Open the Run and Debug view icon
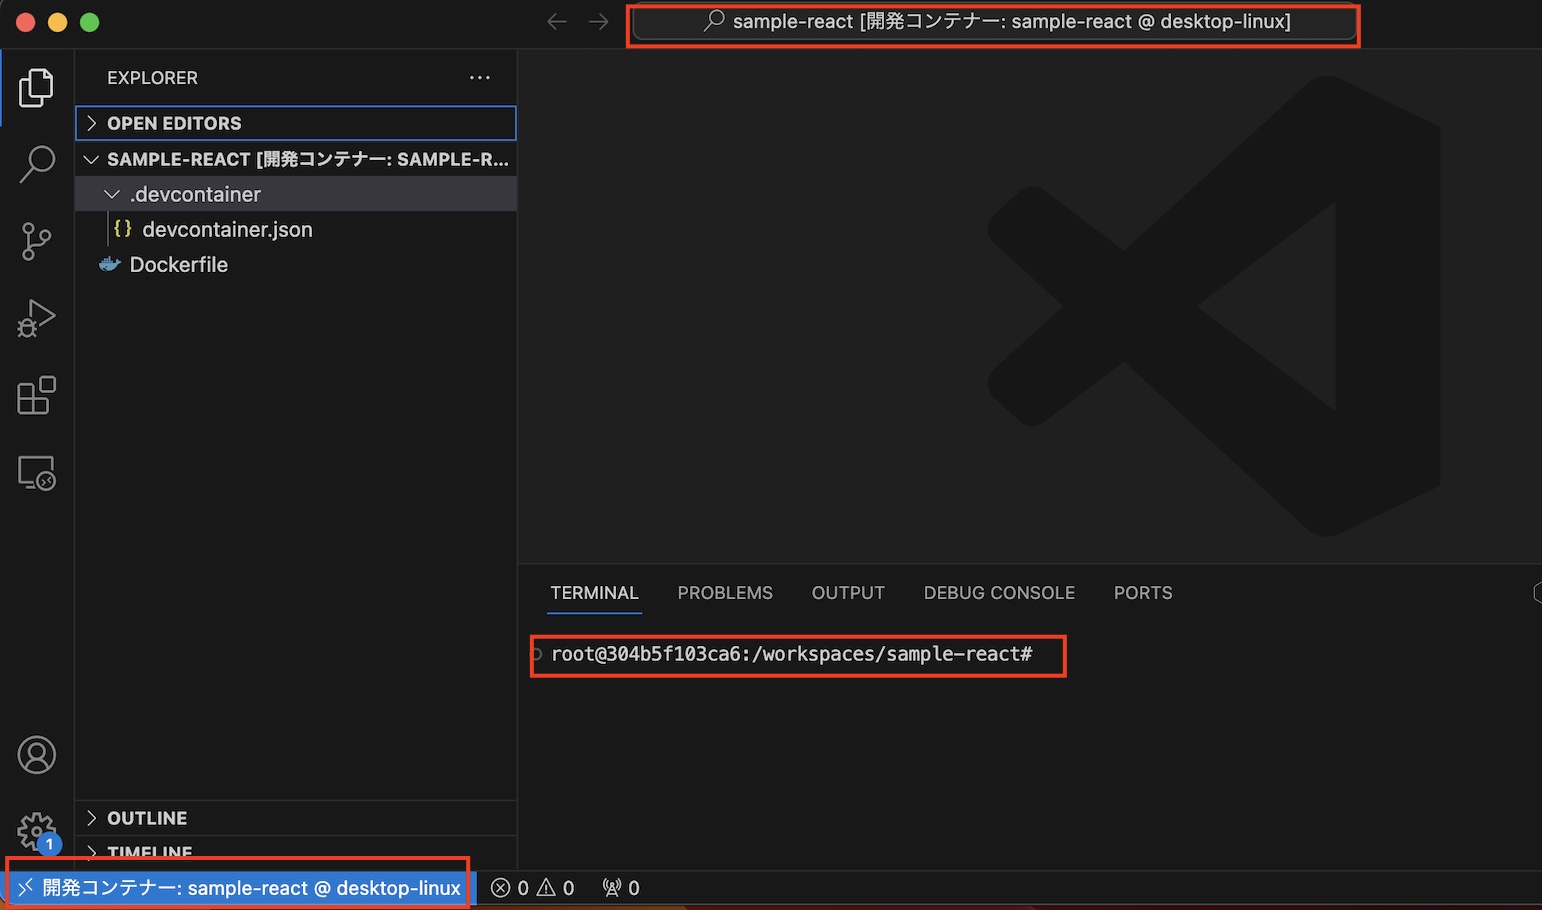Image resolution: width=1542 pixels, height=910 pixels. coord(36,319)
